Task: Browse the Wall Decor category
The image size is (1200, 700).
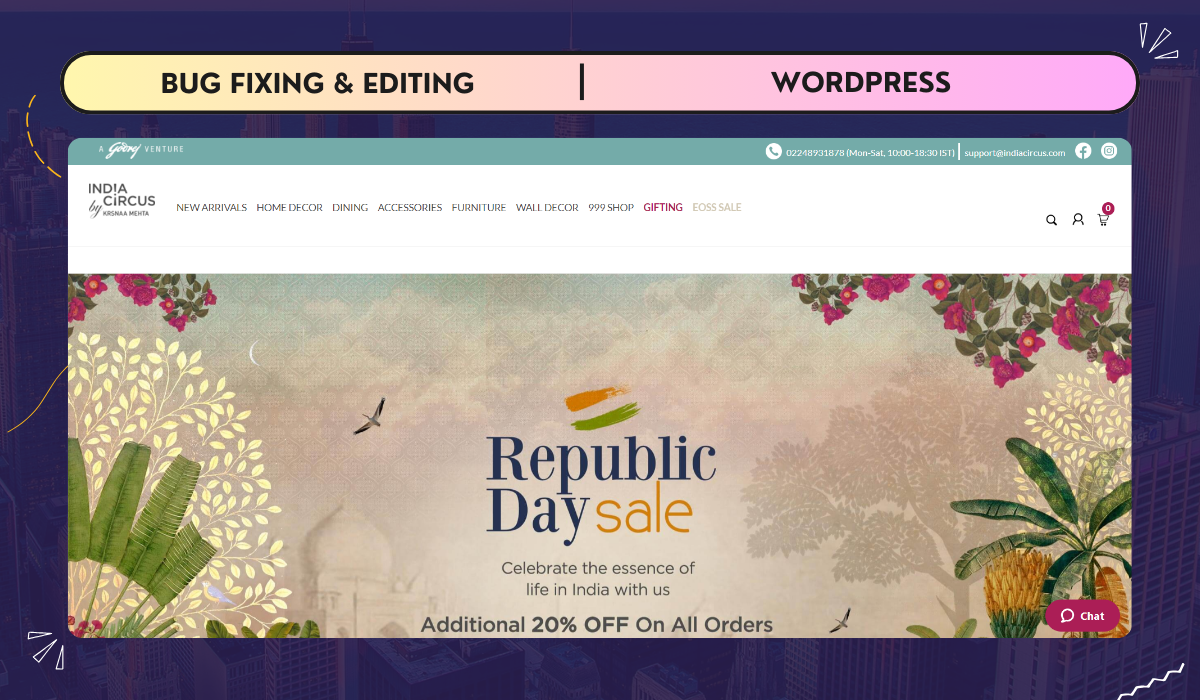Action: click(547, 208)
